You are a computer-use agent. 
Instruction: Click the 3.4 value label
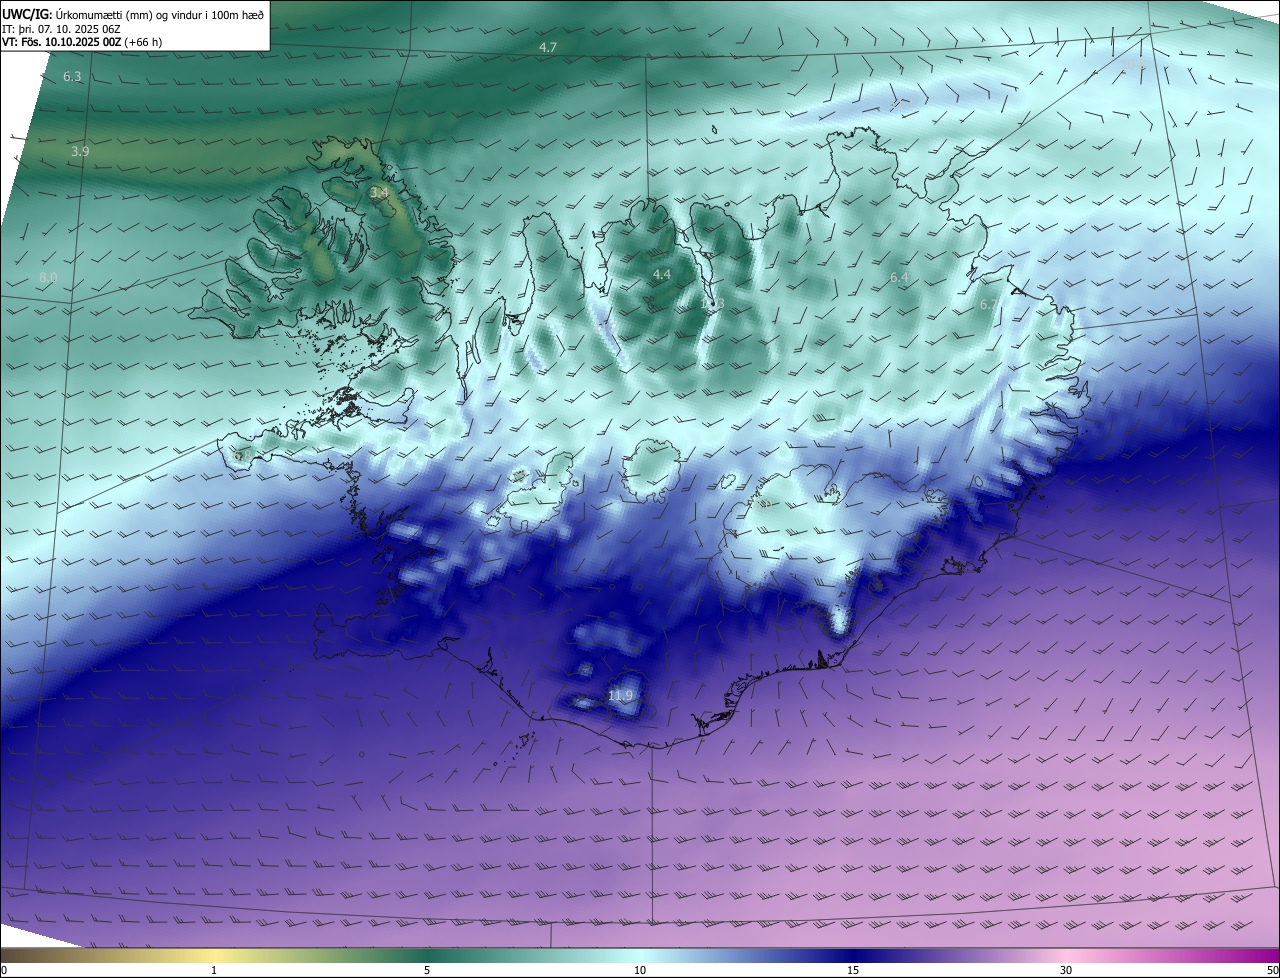pyautogui.click(x=379, y=192)
